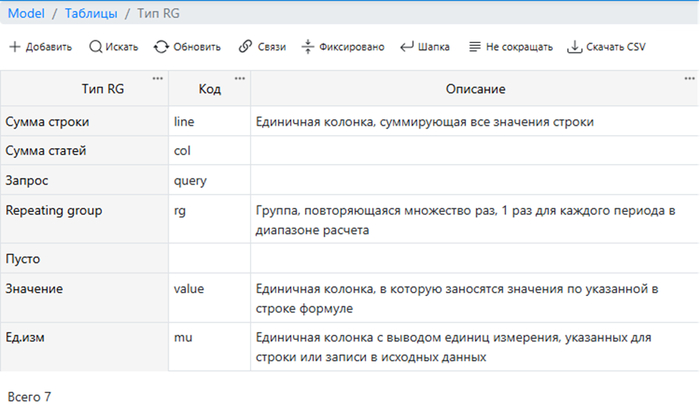Expand the Описание column options menu
Screen dimensions: 700x419
689,78
